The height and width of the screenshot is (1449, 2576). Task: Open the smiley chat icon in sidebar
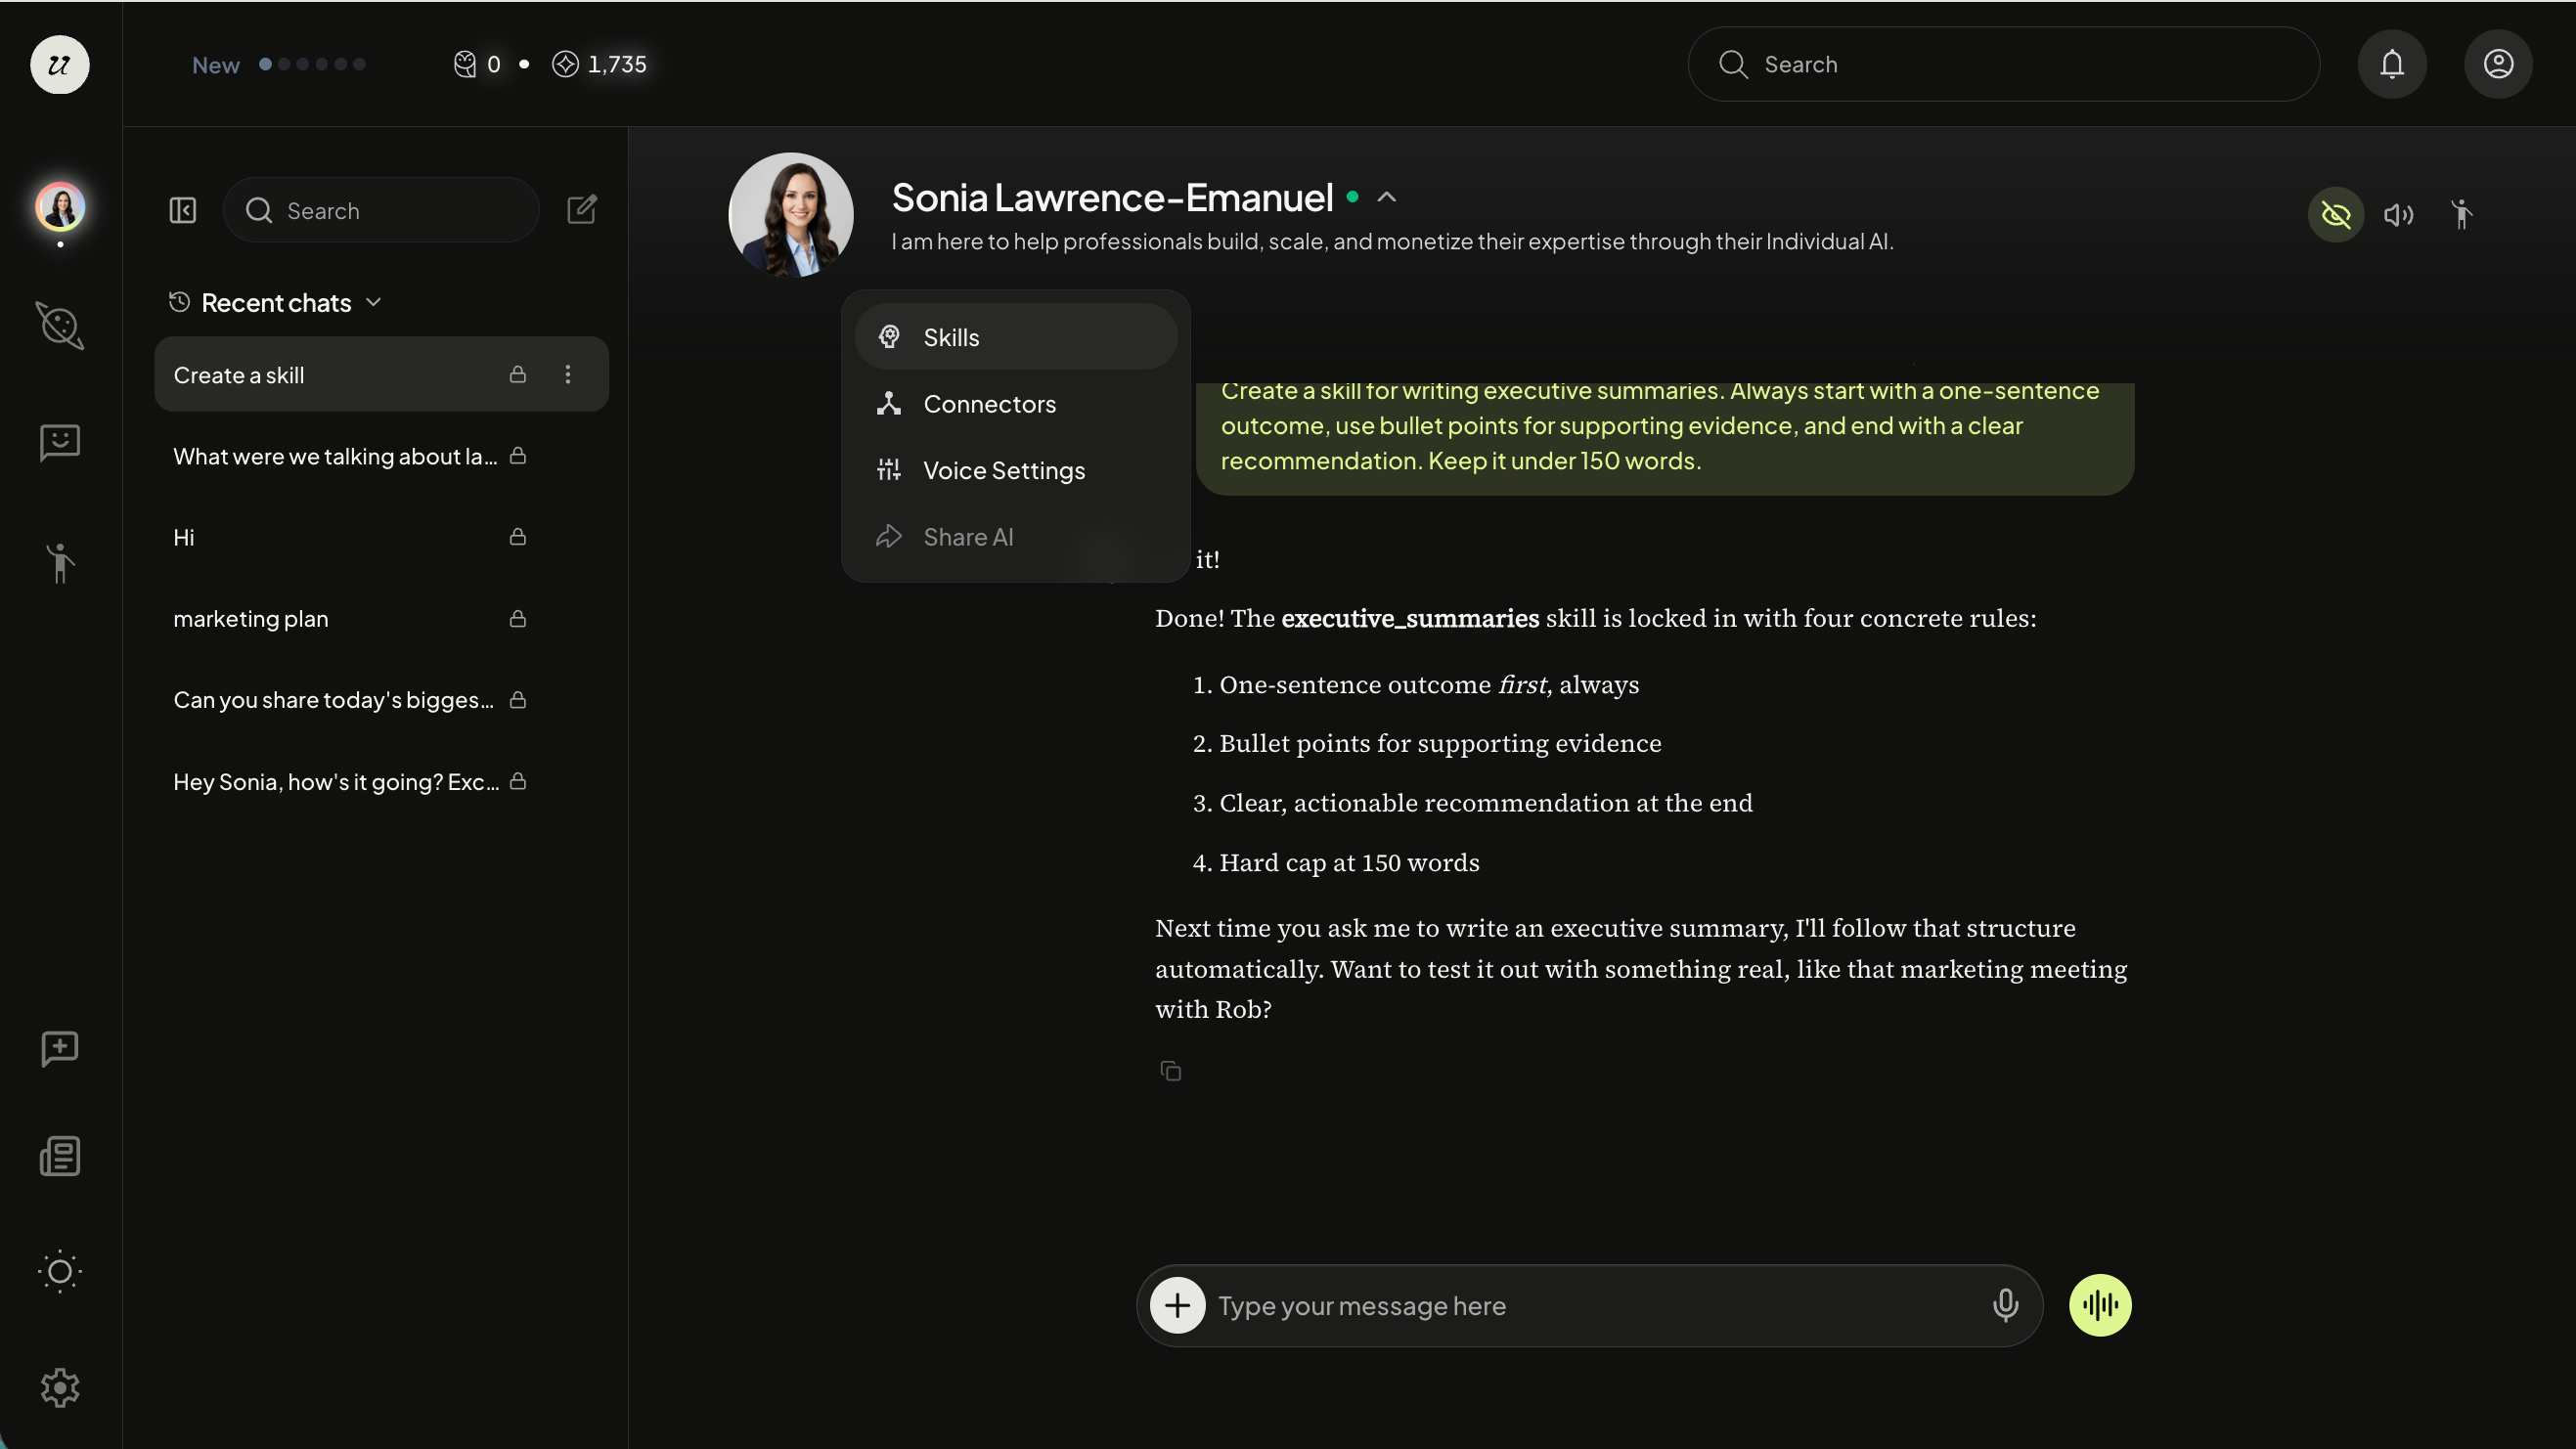coord(60,442)
